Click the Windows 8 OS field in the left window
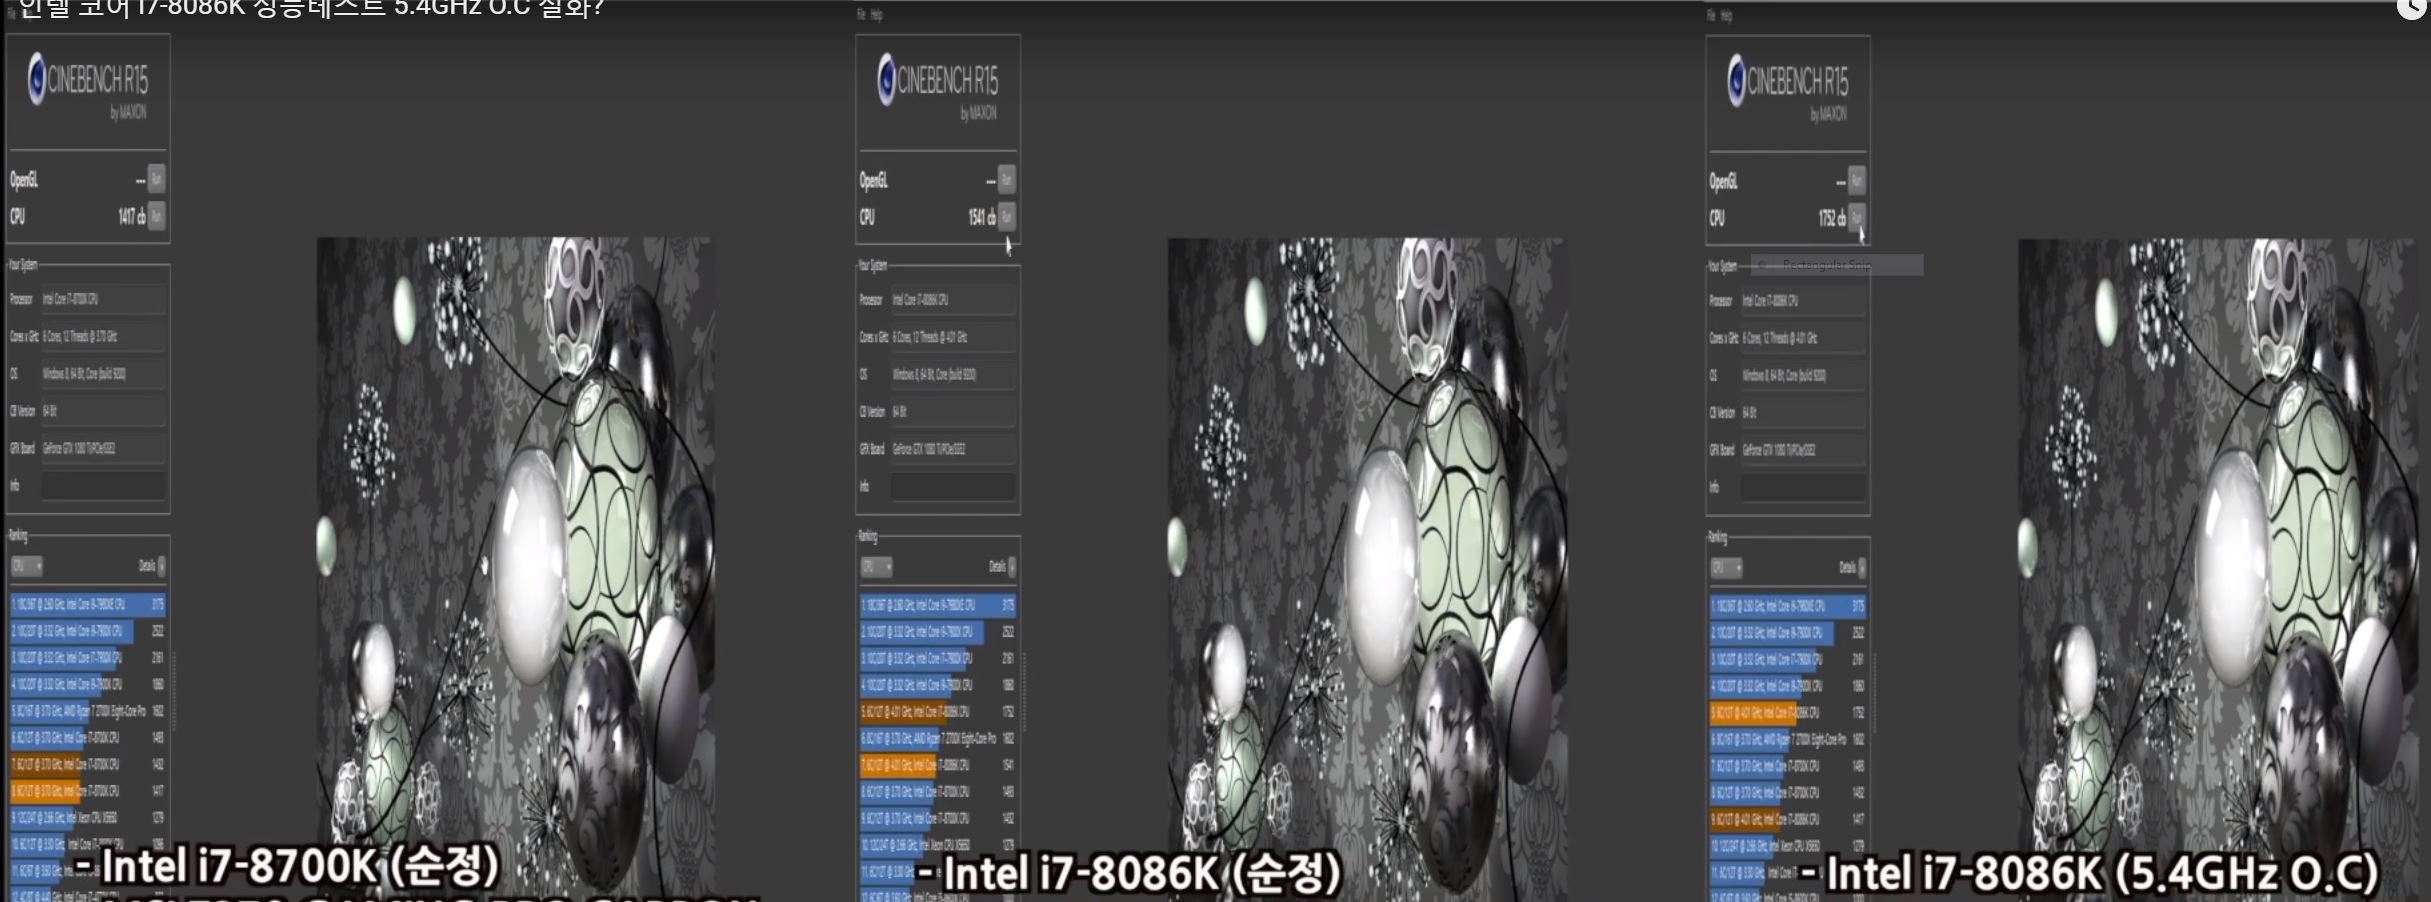 [103, 374]
